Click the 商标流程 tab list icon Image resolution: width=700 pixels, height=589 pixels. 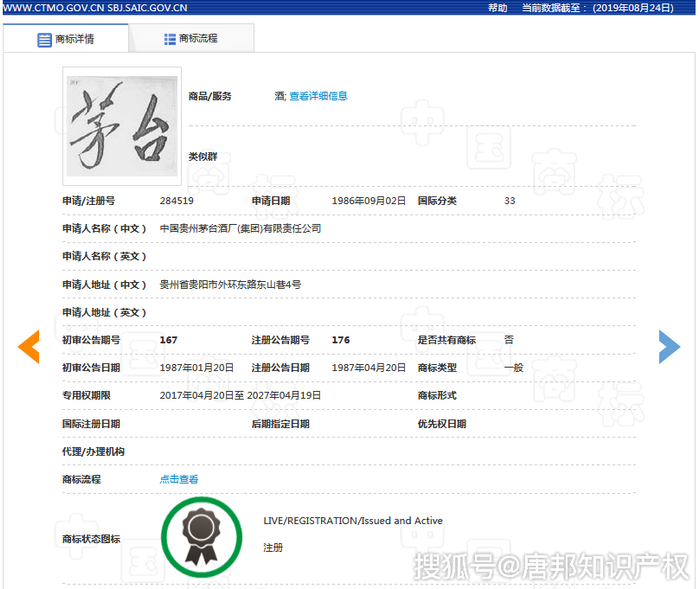pos(170,39)
